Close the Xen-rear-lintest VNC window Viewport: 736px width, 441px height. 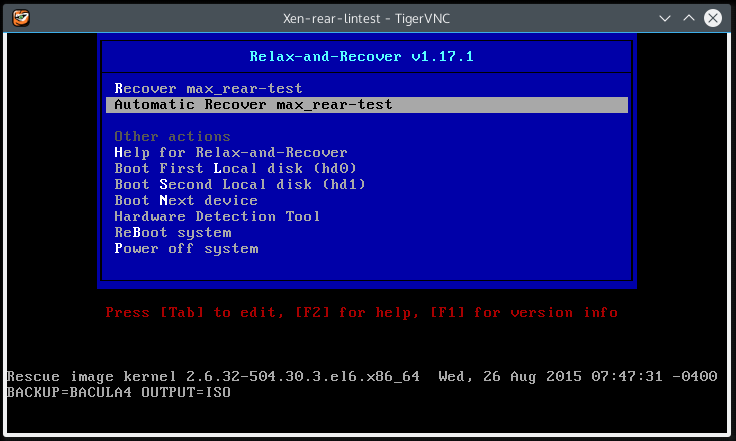pyautogui.click(x=713, y=18)
